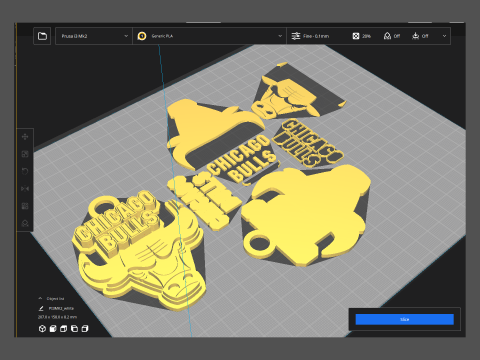Viewport: 480px width, 360px height.
Task: Select the Scale tool
Action: 25,154
